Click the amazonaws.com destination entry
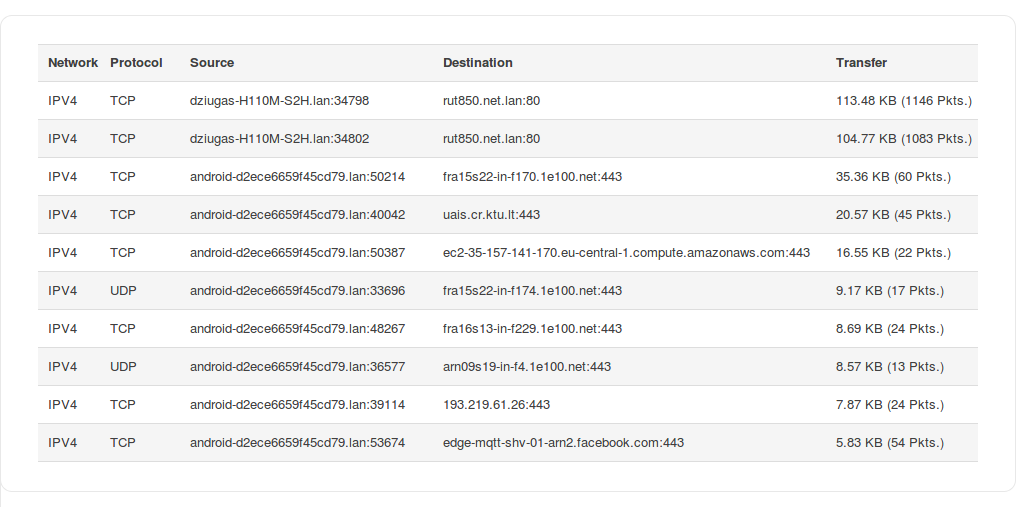Screen dimensions: 1016x507 [x=626, y=253]
